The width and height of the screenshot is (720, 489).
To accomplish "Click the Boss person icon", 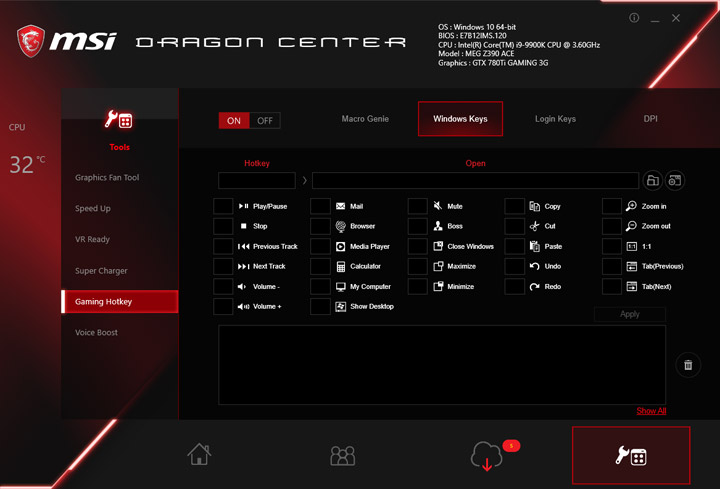I will point(438,226).
